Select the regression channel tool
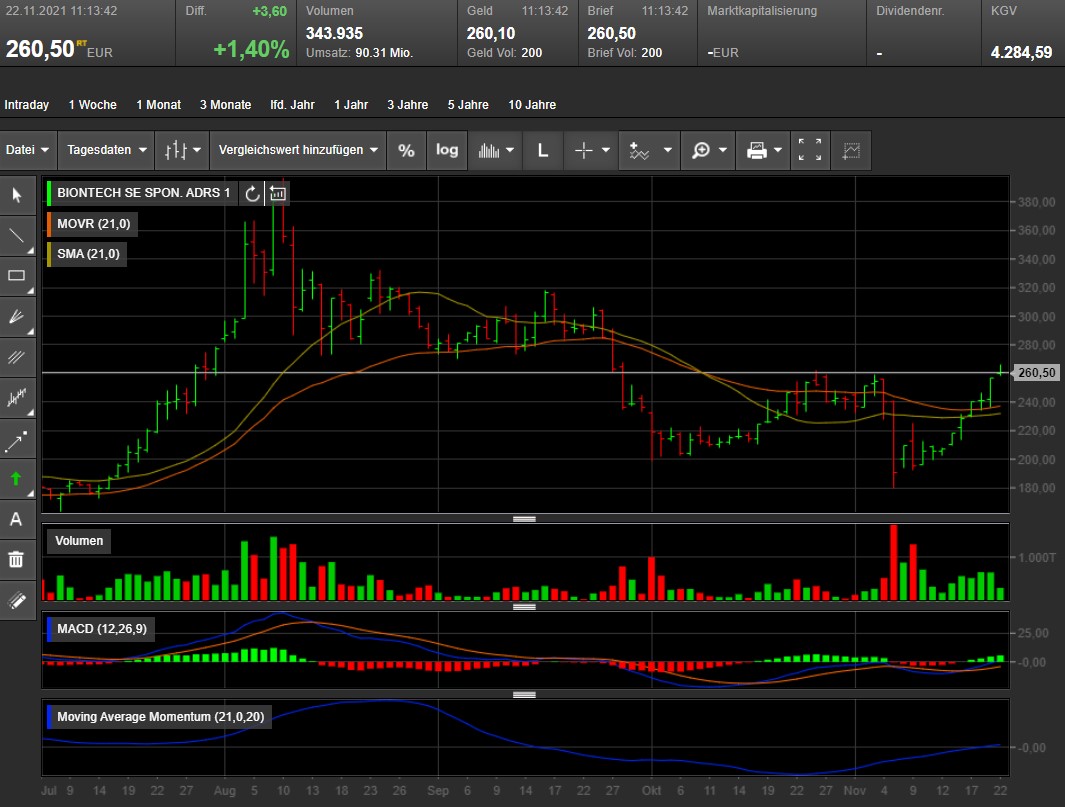This screenshot has width=1065, height=807. [x=17, y=397]
